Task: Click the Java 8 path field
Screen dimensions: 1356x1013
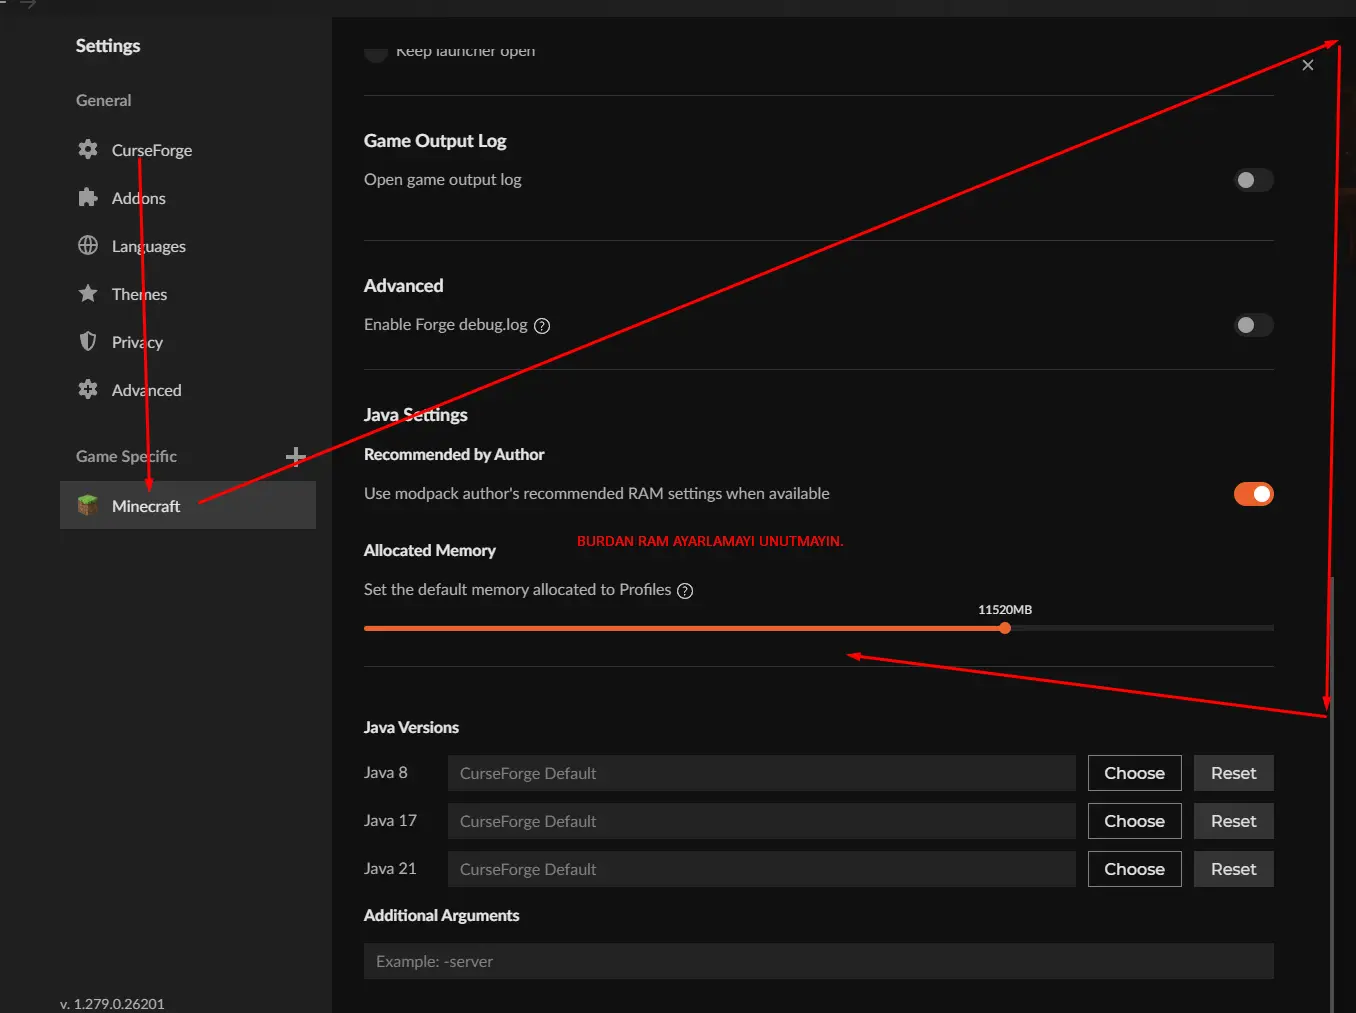Action: pos(762,773)
